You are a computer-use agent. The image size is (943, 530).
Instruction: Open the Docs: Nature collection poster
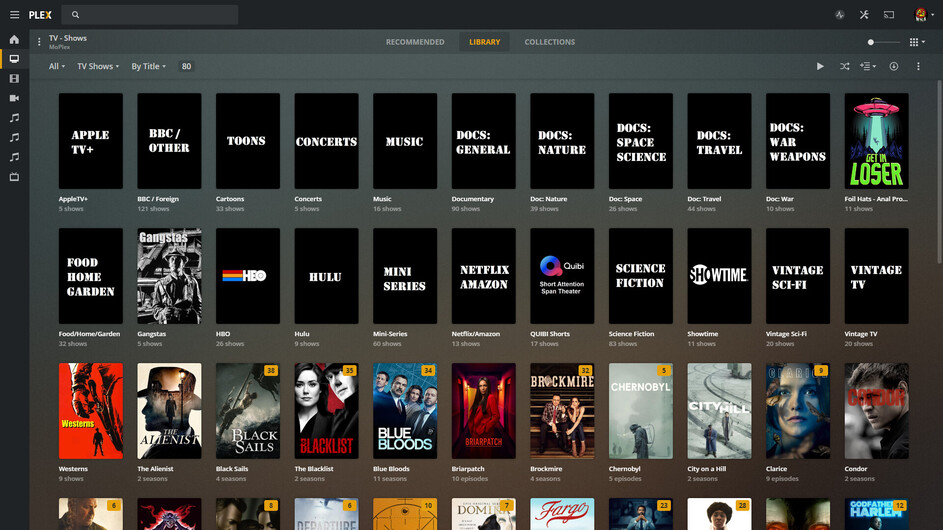562,141
